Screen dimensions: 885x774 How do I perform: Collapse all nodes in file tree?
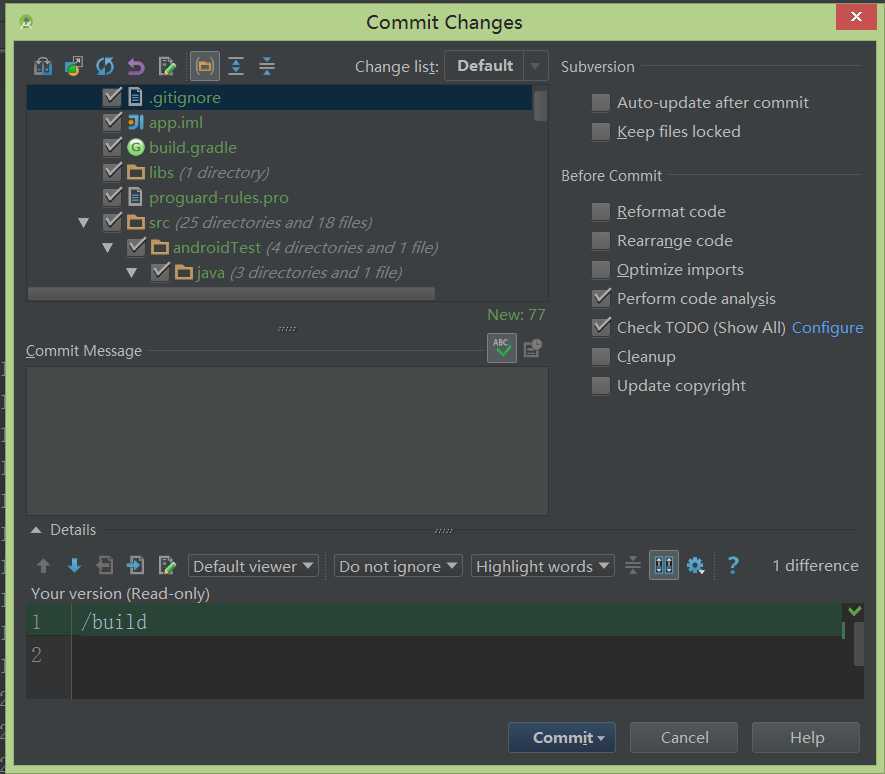tap(267, 66)
